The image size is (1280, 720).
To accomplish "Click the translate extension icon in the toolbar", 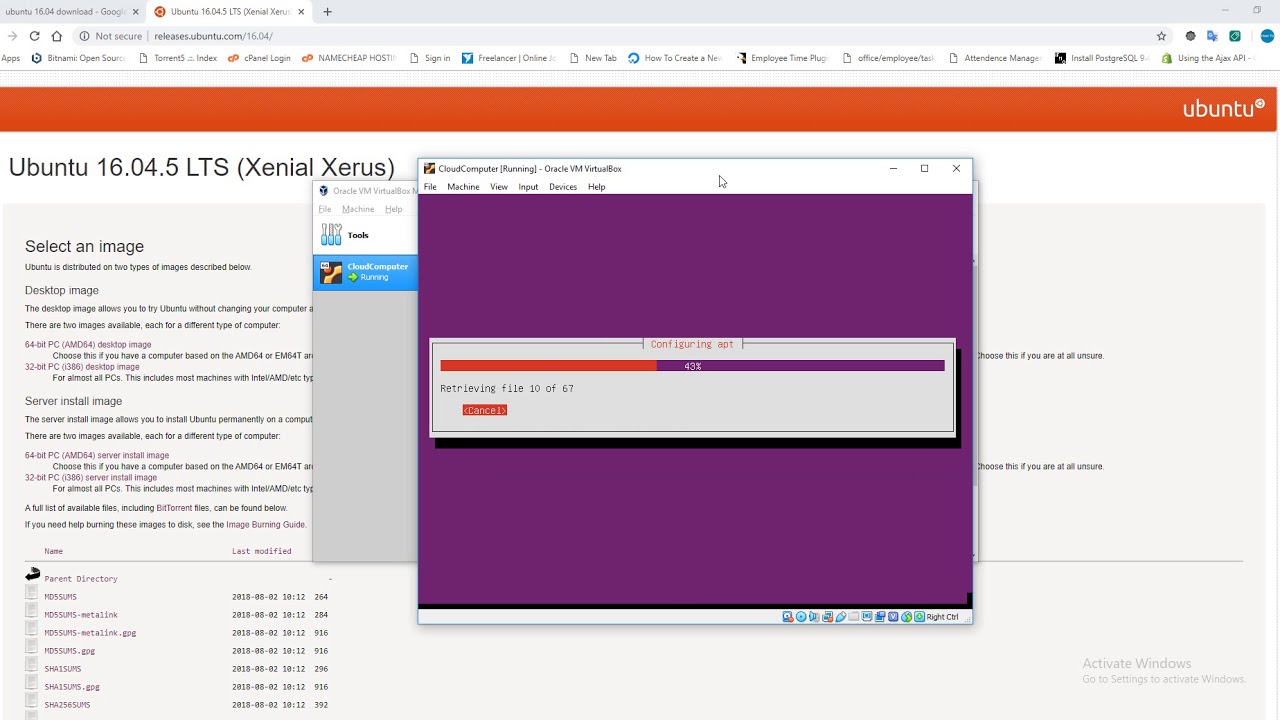I will click(1212, 36).
